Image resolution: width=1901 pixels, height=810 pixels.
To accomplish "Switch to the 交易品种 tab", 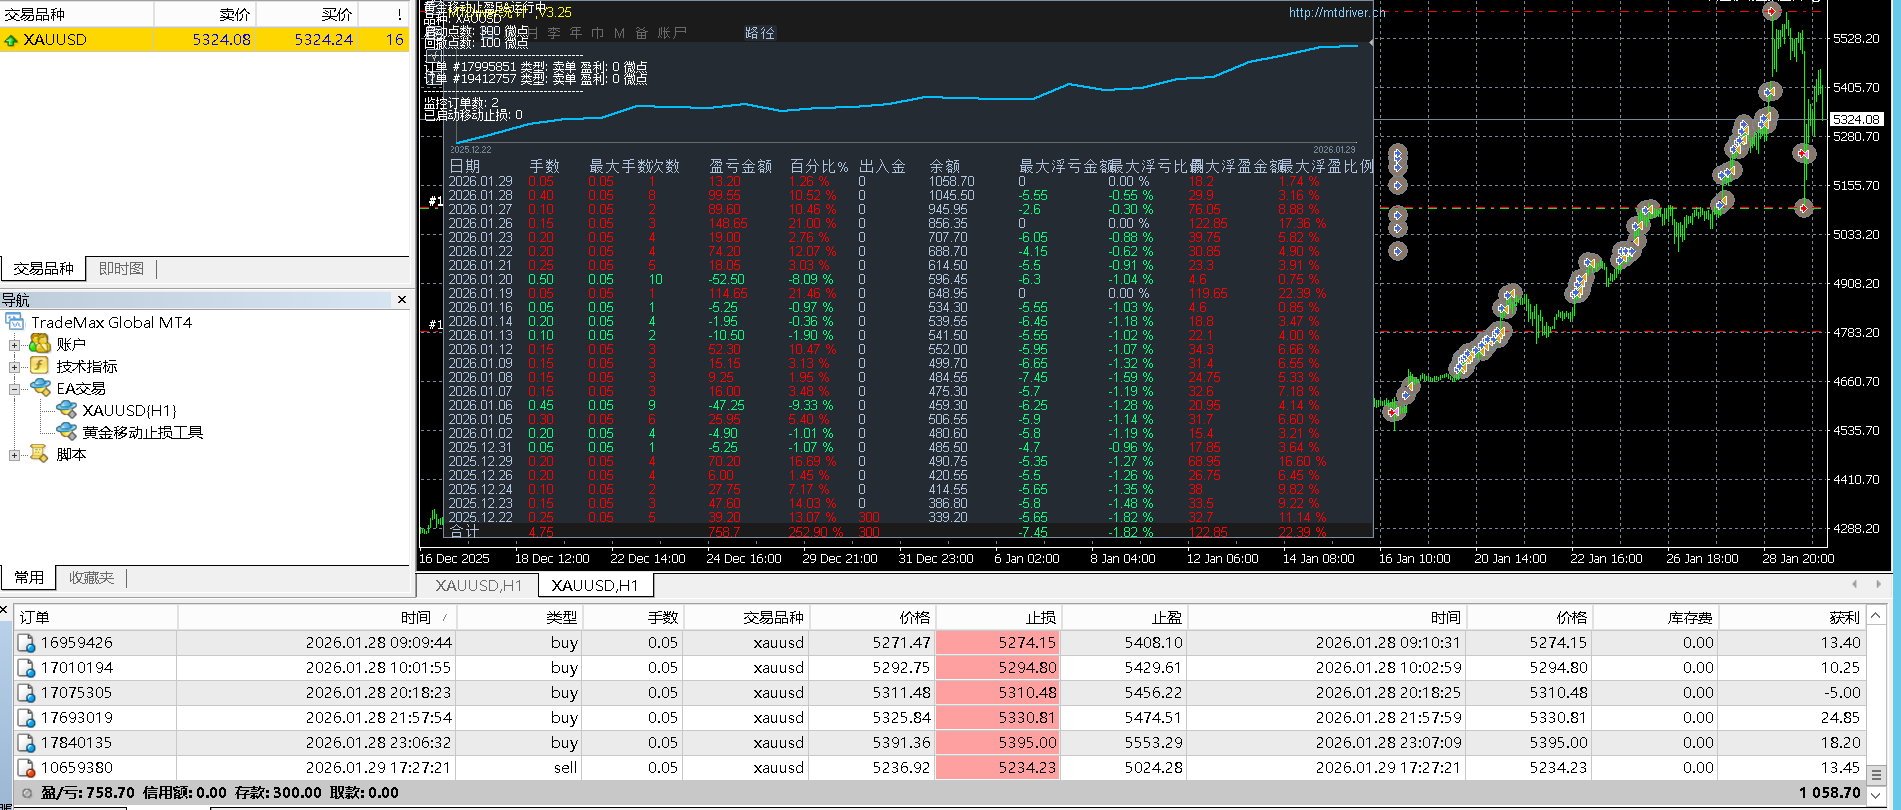I will pyautogui.click(x=44, y=269).
